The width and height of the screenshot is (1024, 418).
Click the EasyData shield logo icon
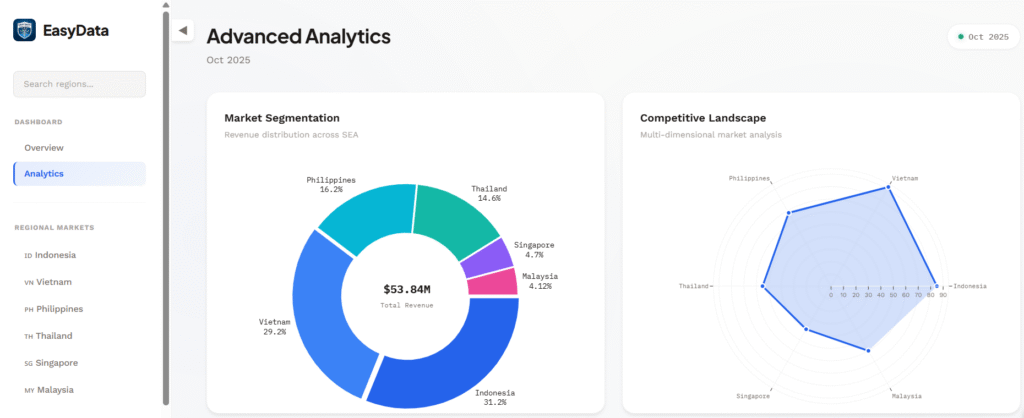pyautogui.click(x=24, y=30)
